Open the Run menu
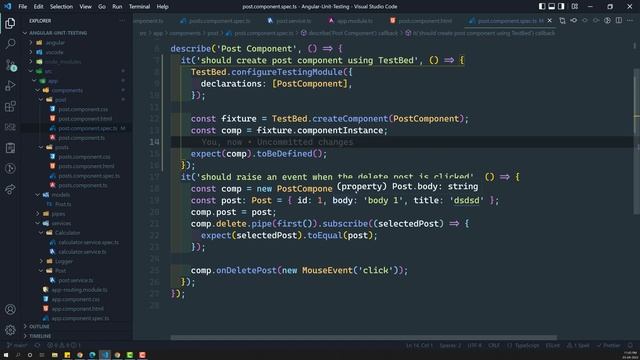Screen dimensions: 640x360 pyautogui.click(x=117, y=7)
